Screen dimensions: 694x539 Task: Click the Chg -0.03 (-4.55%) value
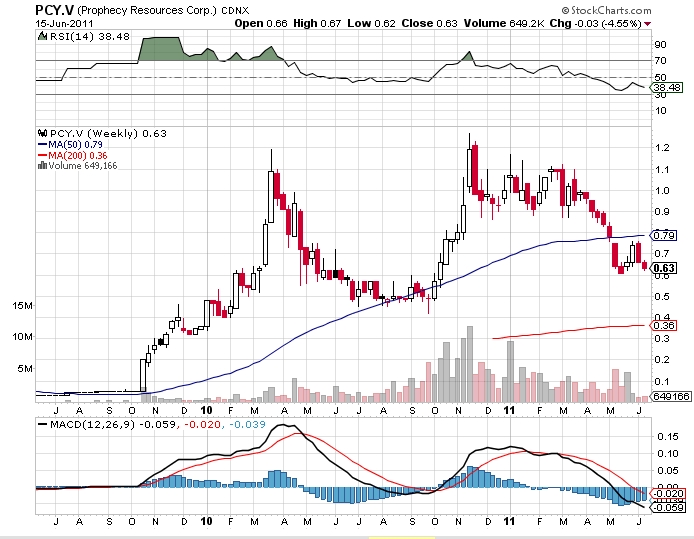[595, 23]
